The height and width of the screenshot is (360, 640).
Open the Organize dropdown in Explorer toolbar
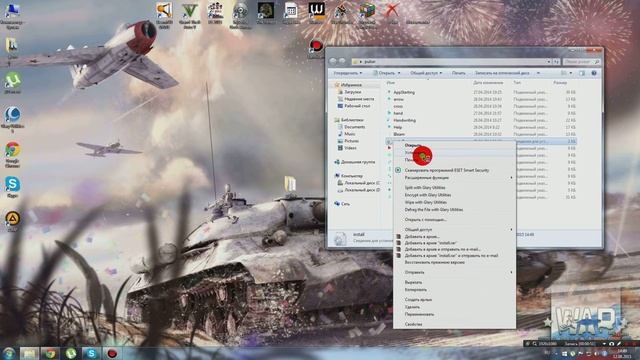point(347,73)
